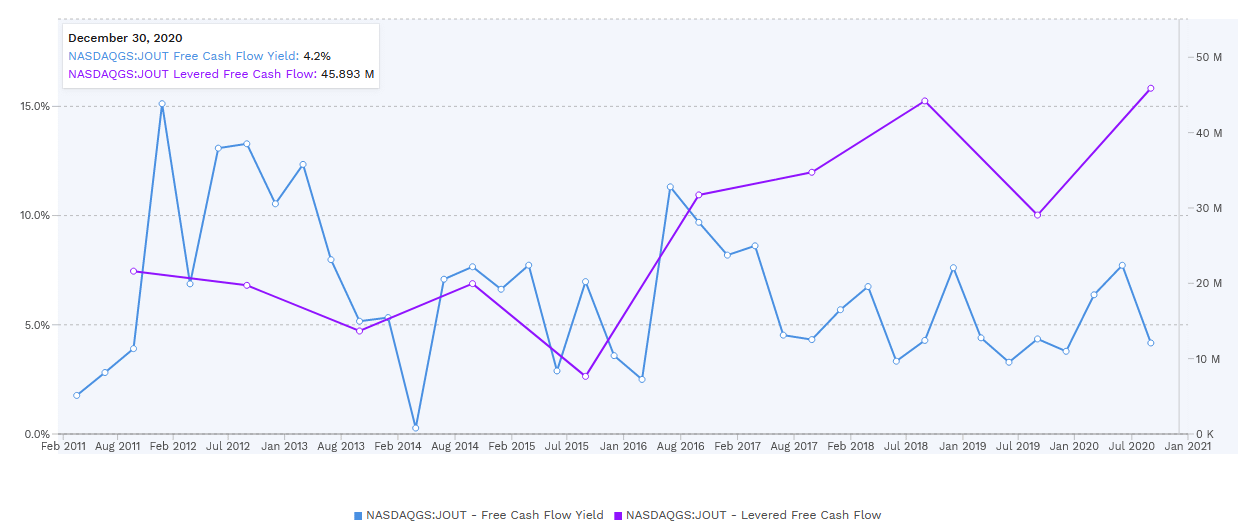
Task: Click the purple legend swatch for Levered Free Cash Flow
Action: click(x=618, y=516)
